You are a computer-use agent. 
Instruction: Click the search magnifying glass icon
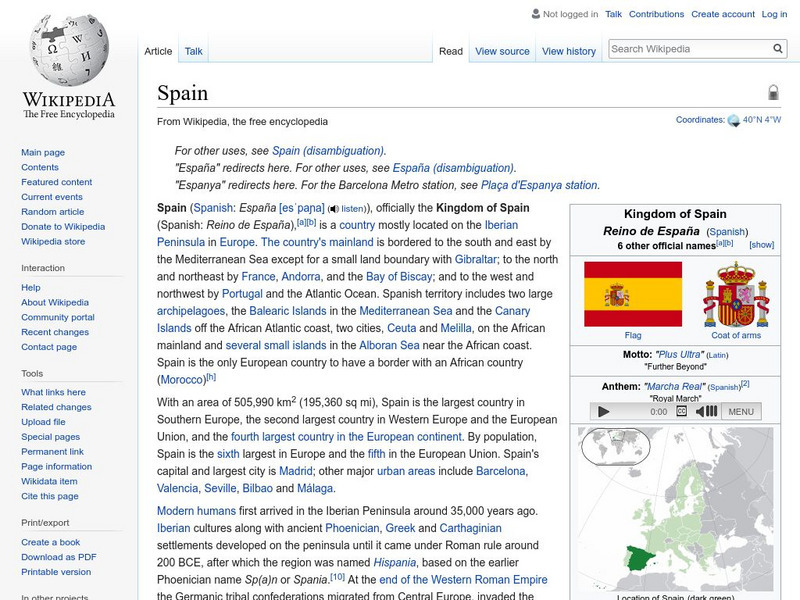pos(777,47)
